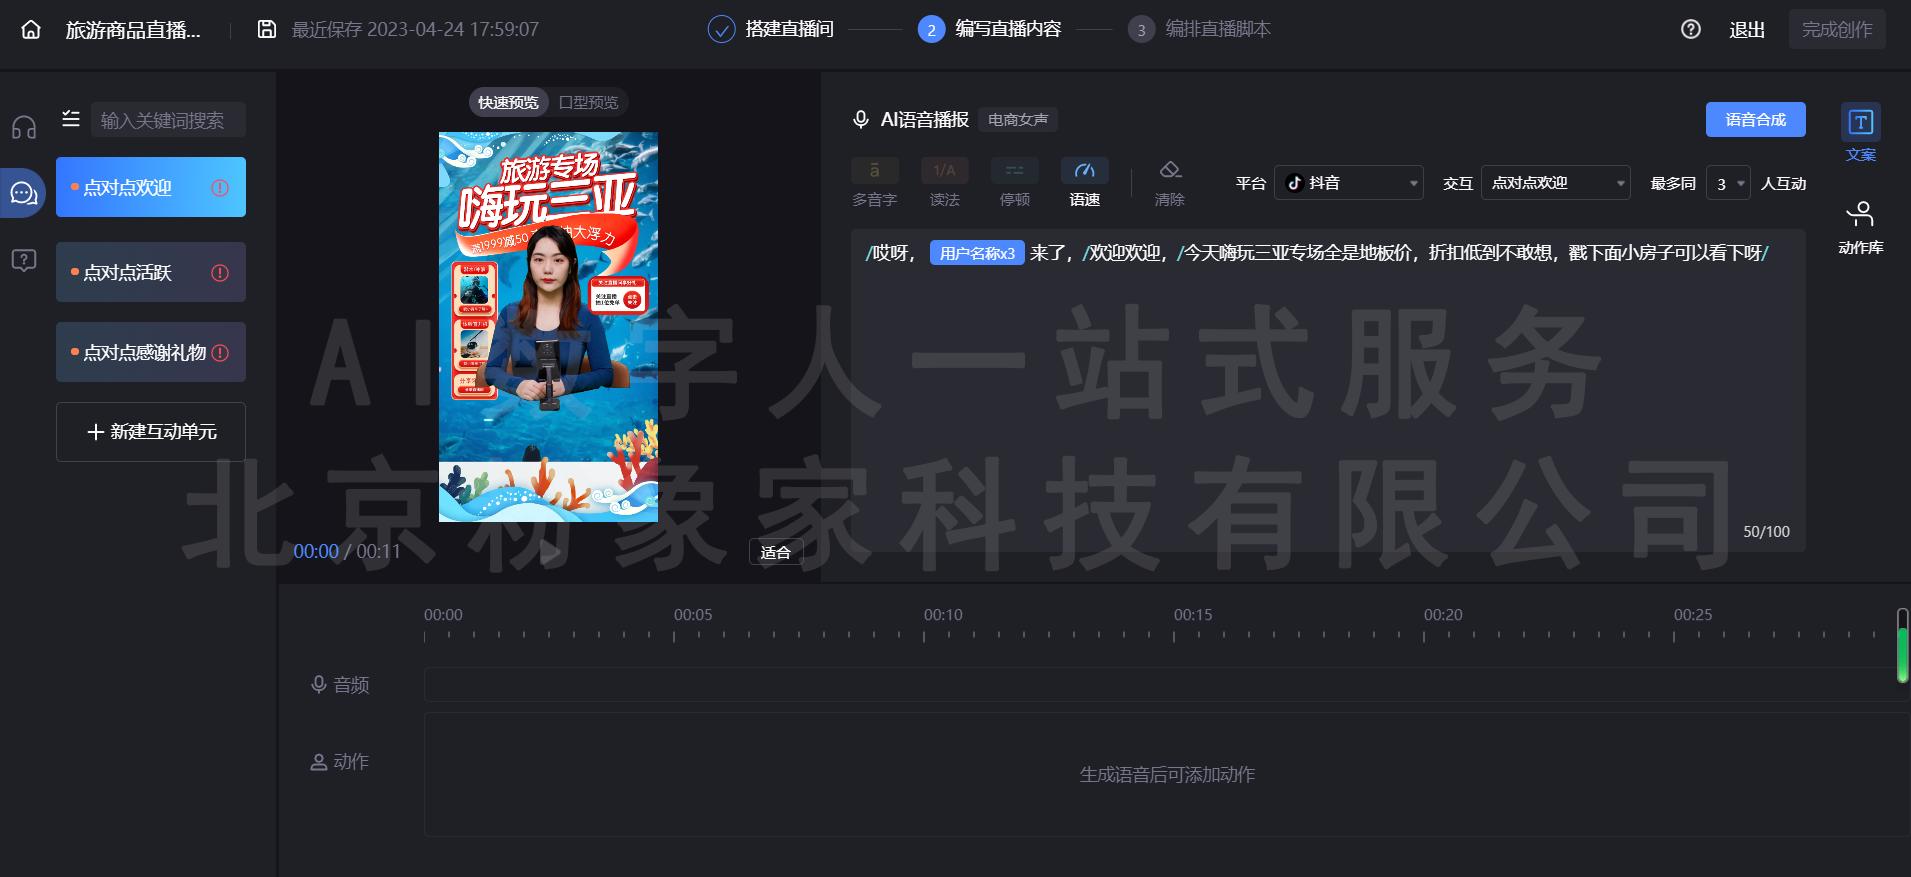The image size is (1911, 877).
Task: Open help via question mark icon
Action: 1690,30
